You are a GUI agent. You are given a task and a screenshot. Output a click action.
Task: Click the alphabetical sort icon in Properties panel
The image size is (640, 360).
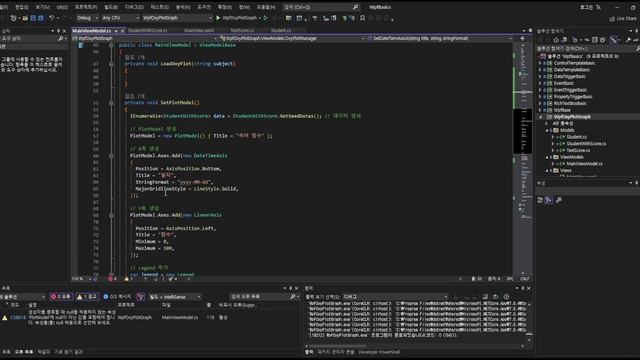click(x=549, y=200)
